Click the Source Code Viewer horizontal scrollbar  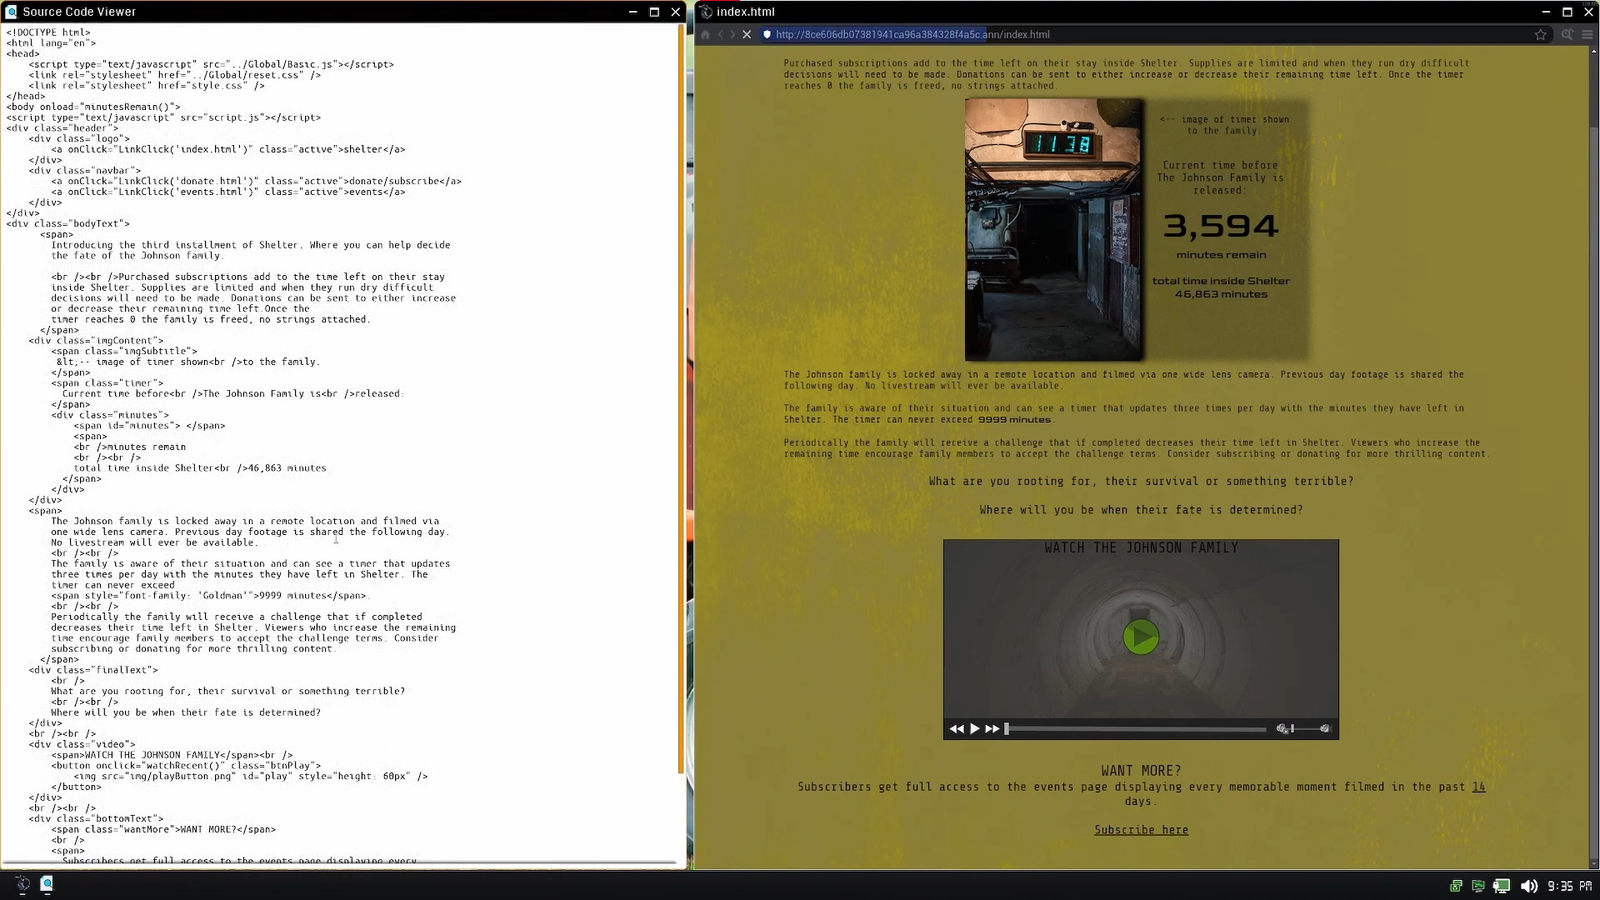click(340, 862)
